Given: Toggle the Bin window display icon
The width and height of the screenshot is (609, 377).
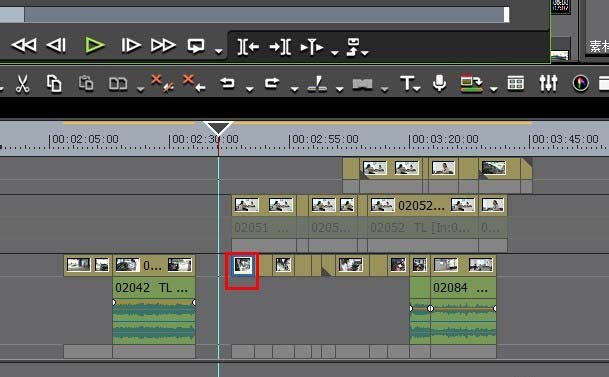Looking at the screenshot, I should pos(516,83).
